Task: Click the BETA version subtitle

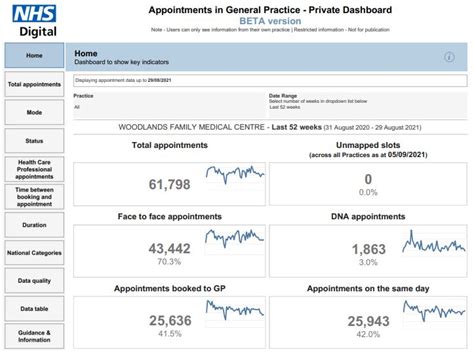Action: pos(270,21)
